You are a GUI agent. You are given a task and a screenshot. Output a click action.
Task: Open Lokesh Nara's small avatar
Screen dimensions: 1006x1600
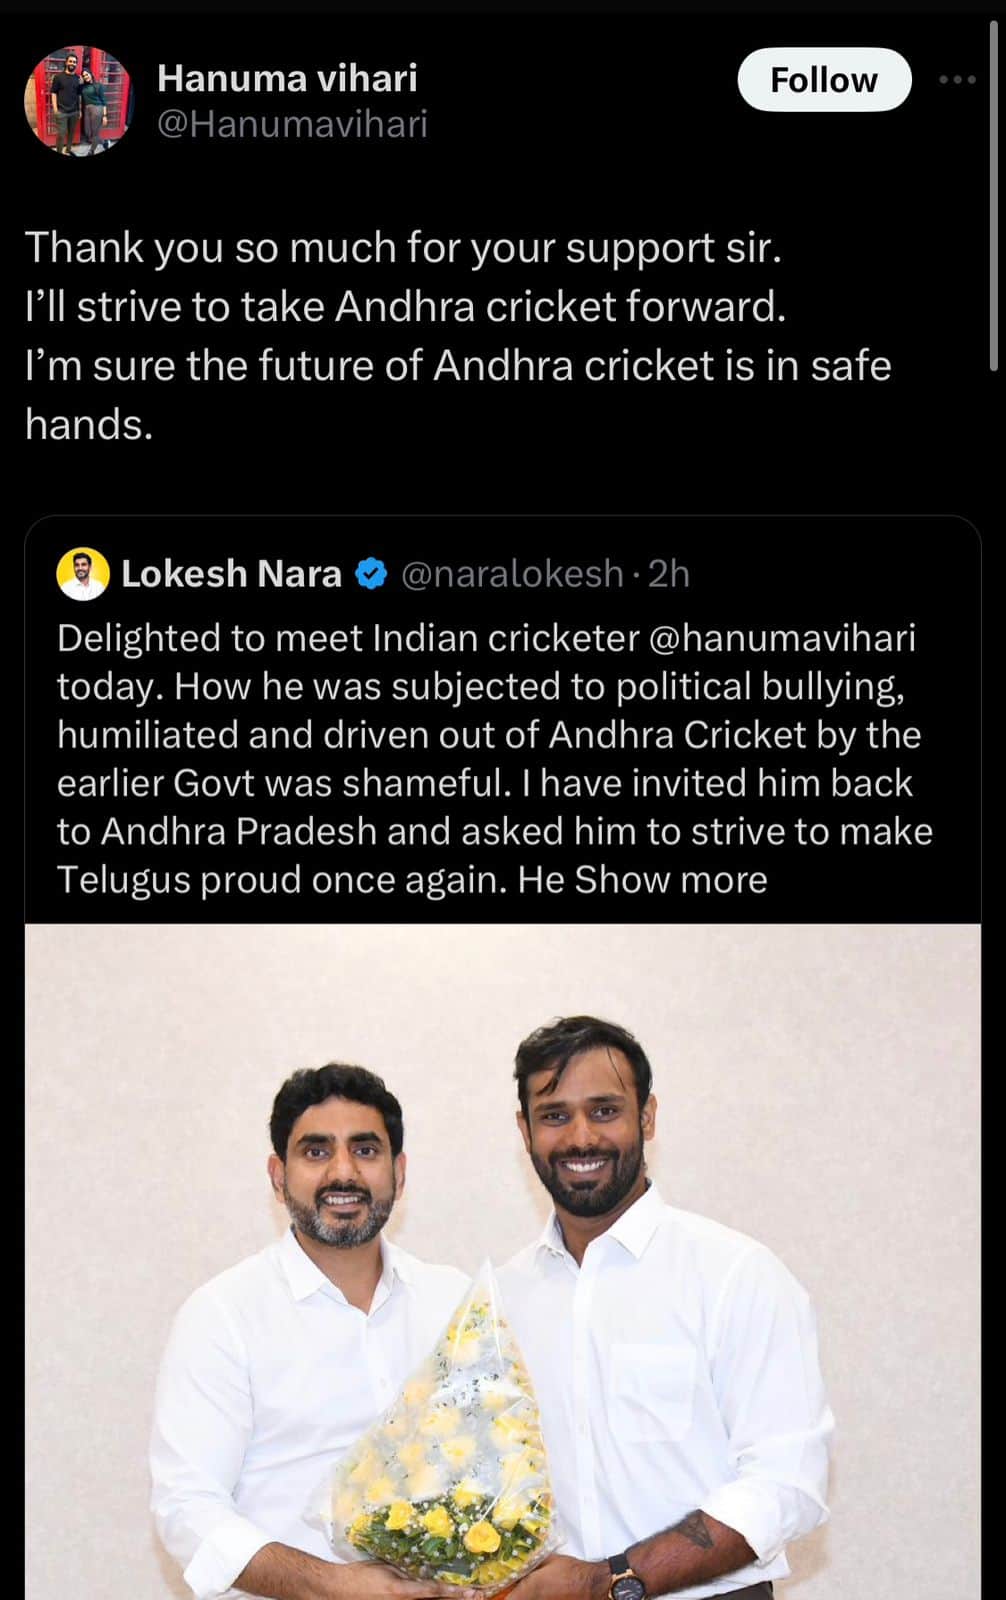point(83,574)
